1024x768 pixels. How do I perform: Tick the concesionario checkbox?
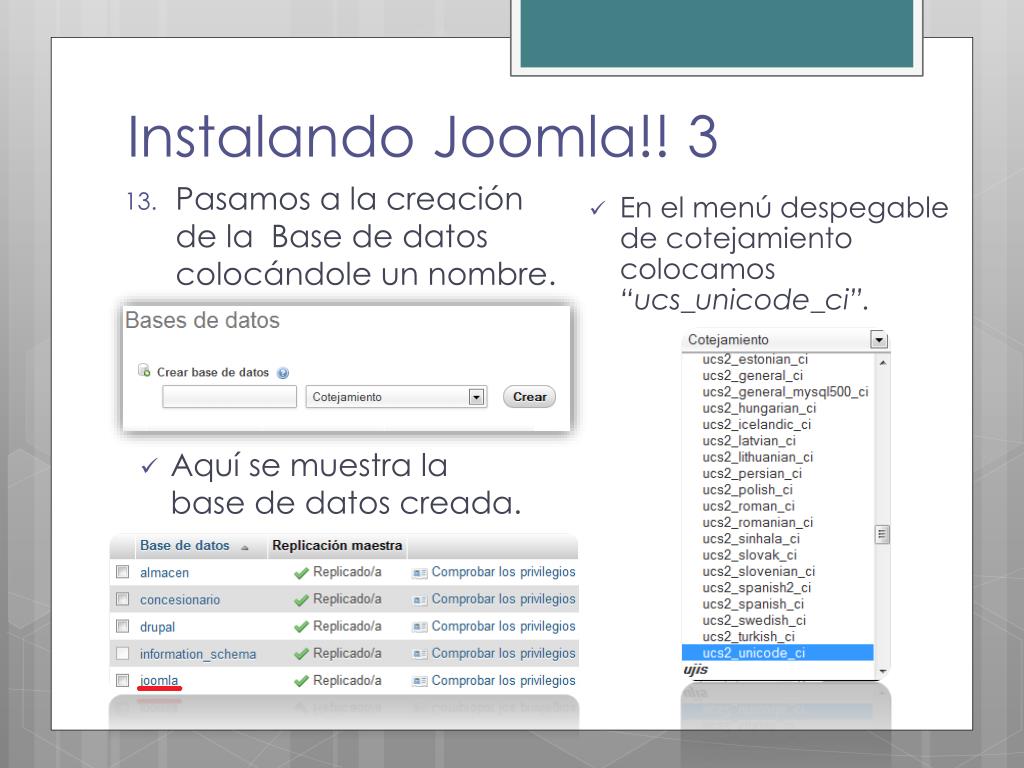(122, 599)
